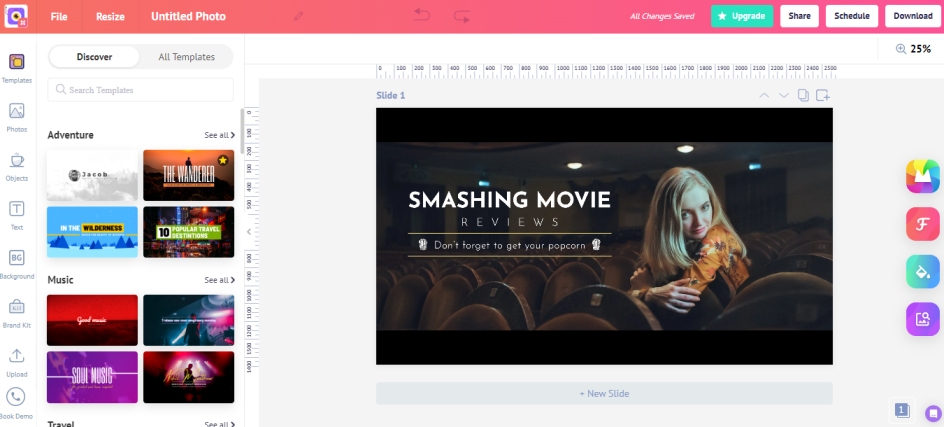Select In The Wilderness template thumbnail

point(92,232)
